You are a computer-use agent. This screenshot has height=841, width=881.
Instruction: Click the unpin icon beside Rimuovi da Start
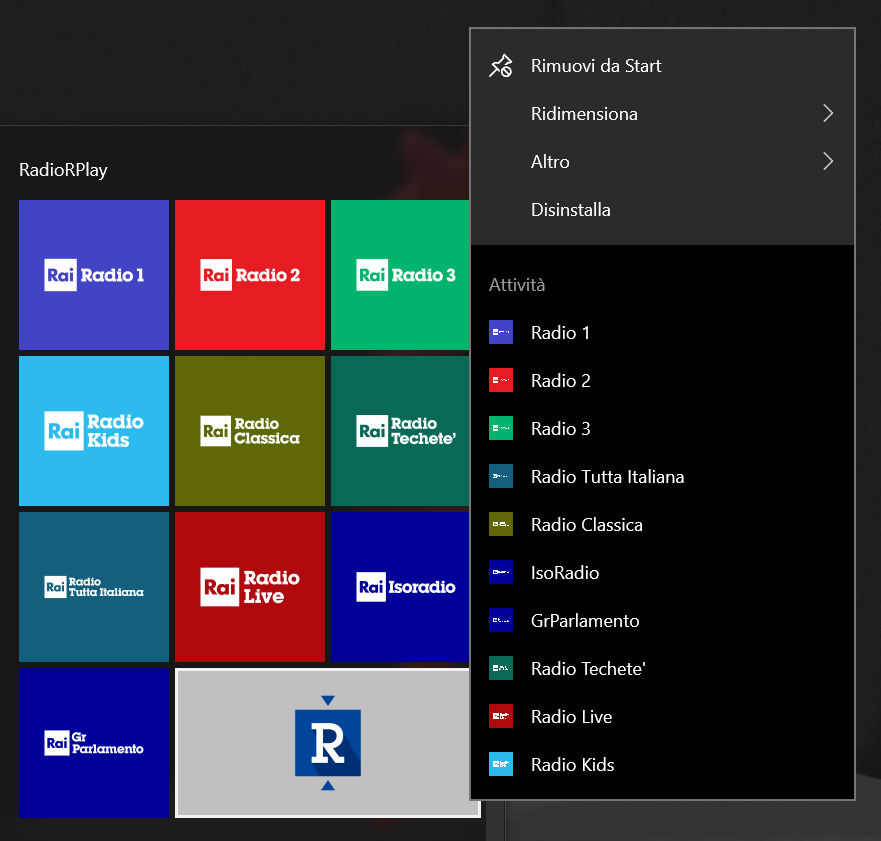(x=501, y=66)
